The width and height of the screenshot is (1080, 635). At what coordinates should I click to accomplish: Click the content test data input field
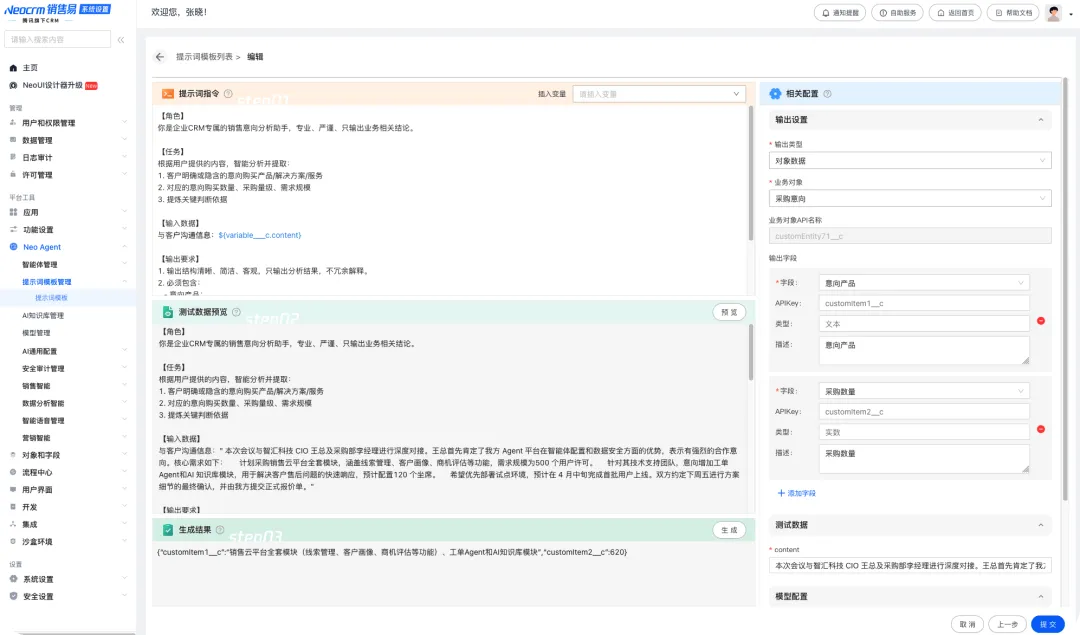(909, 566)
